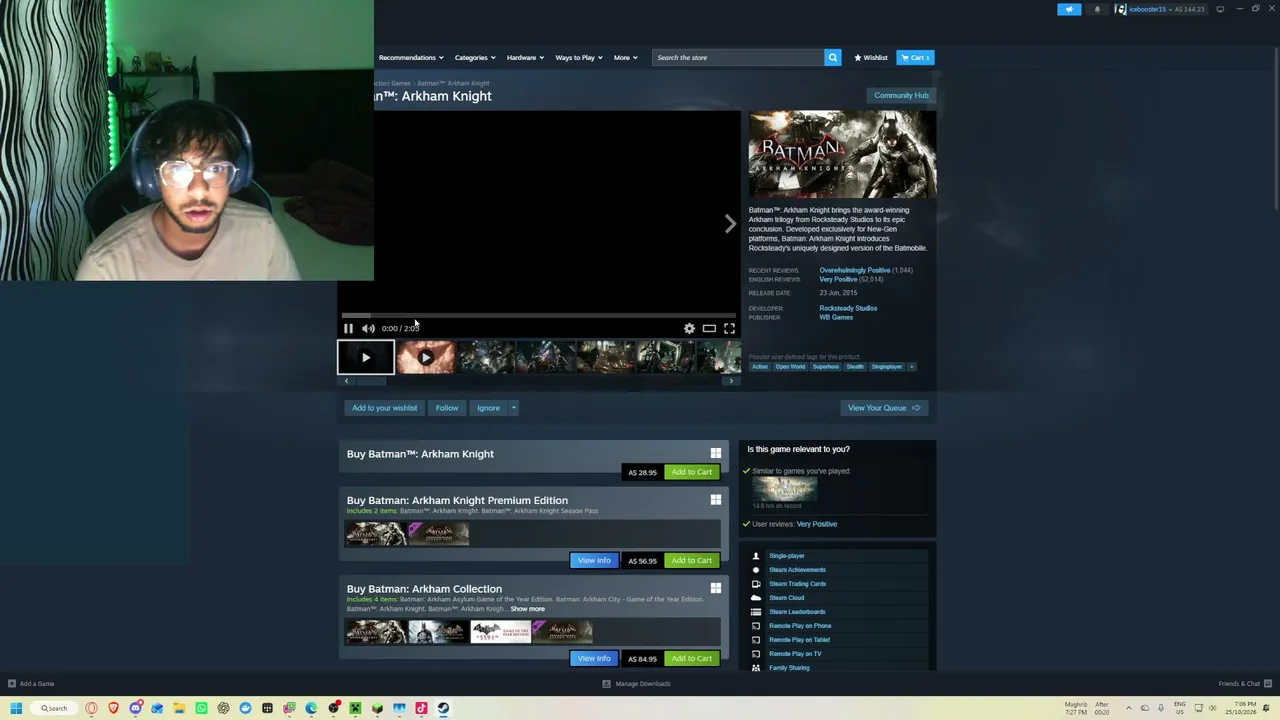Open the Cart button
Viewport: 1280px width, 720px height.
coord(915,57)
